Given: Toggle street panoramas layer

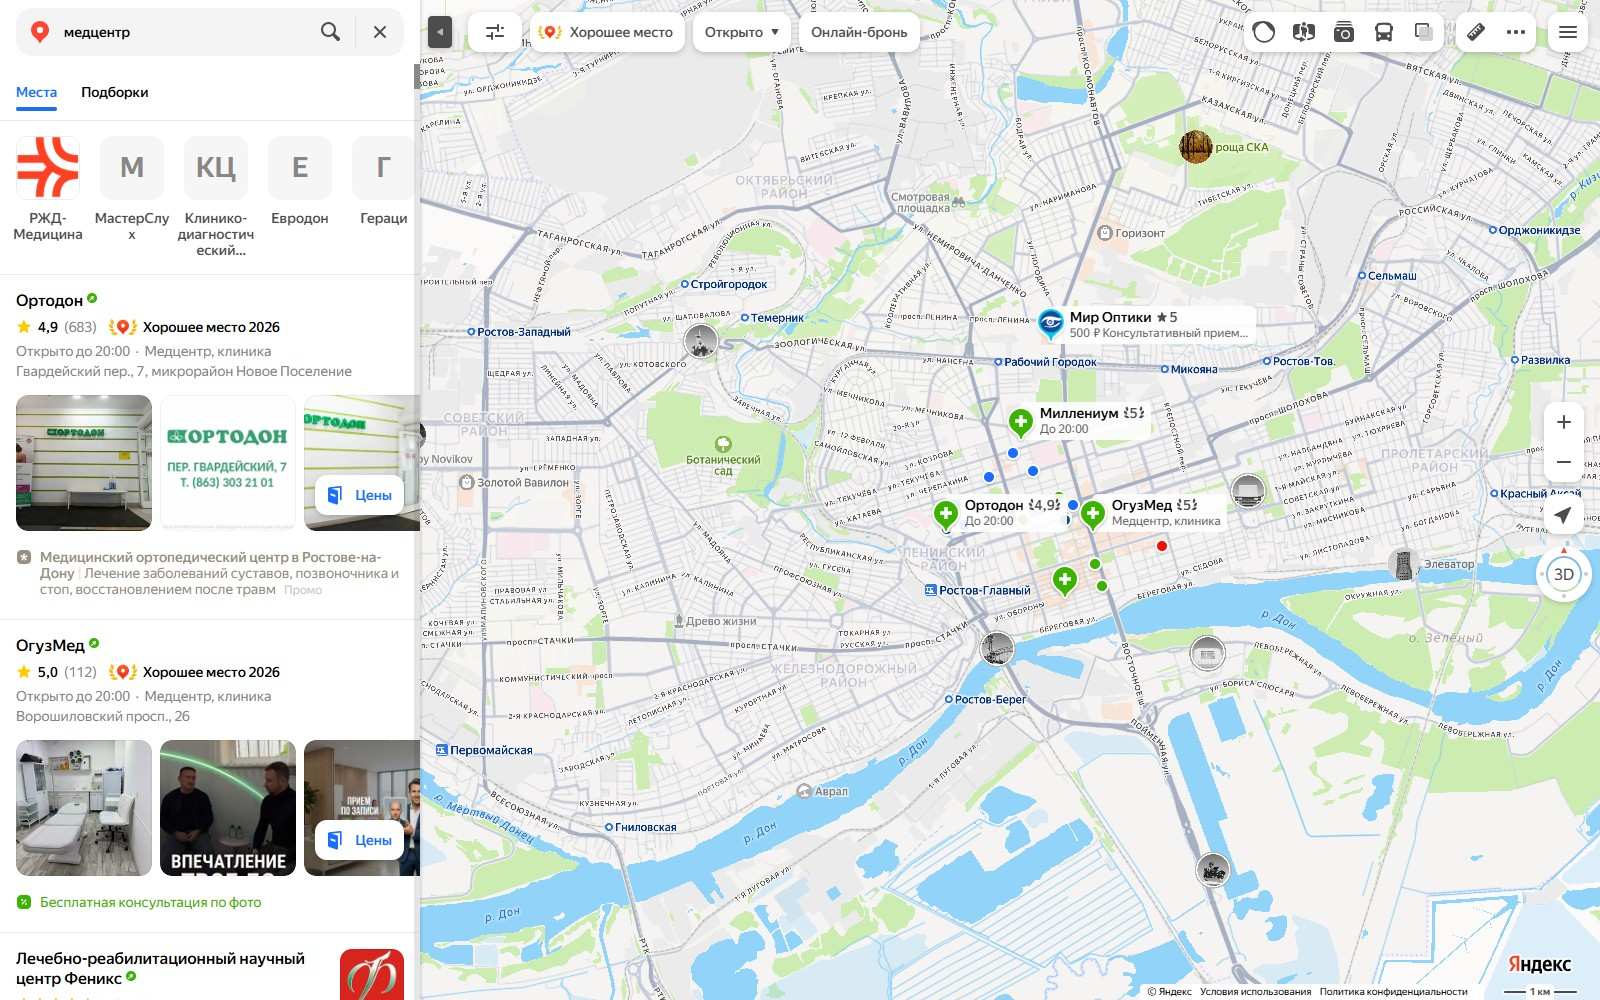Looking at the screenshot, I should coord(1303,32).
